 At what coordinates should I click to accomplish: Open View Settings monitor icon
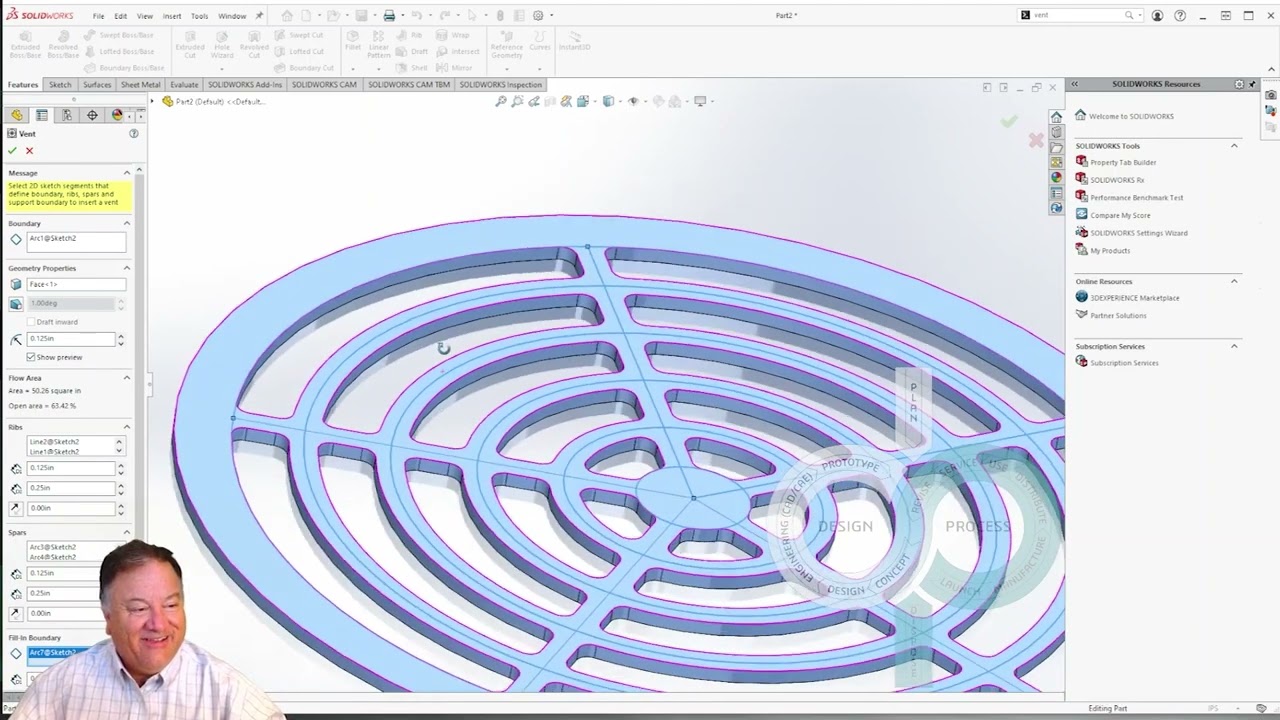(x=700, y=101)
